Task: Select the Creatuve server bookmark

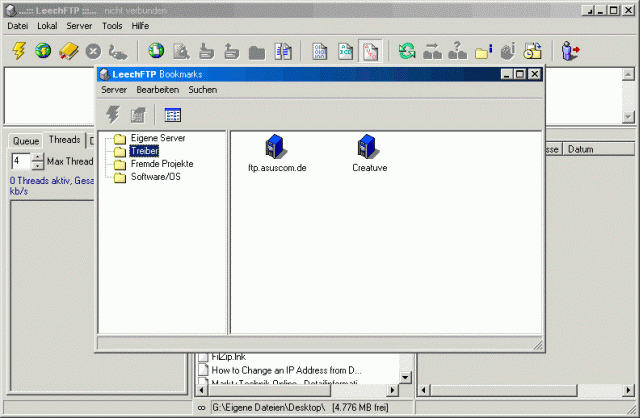Action: (369, 153)
